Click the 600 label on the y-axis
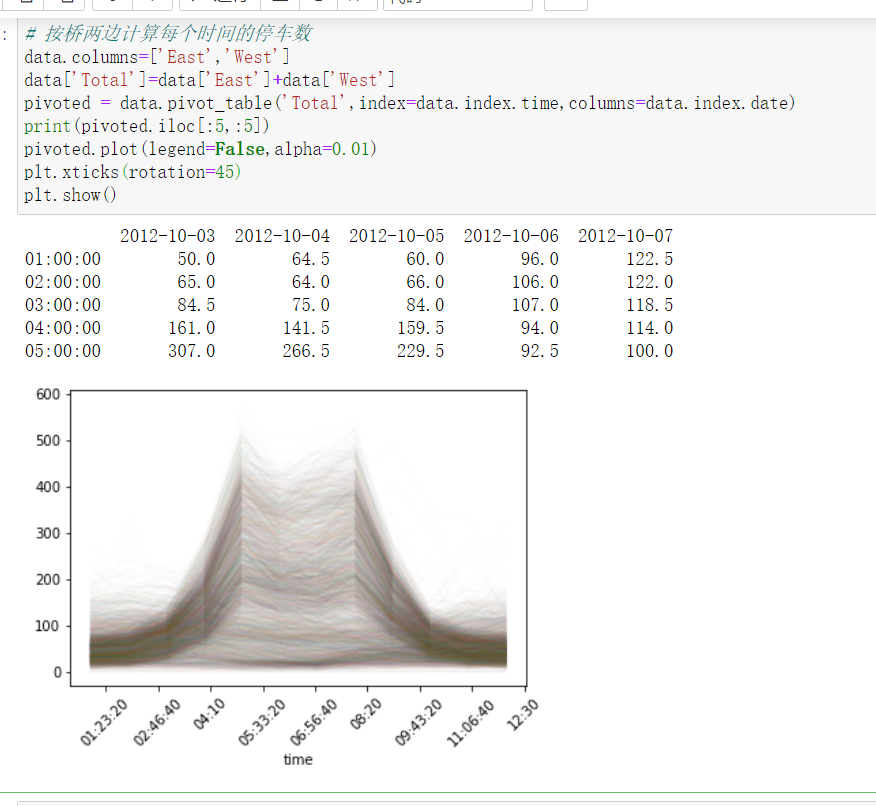Image resolution: width=876 pixels, height=806 pixels. (48, 394)
